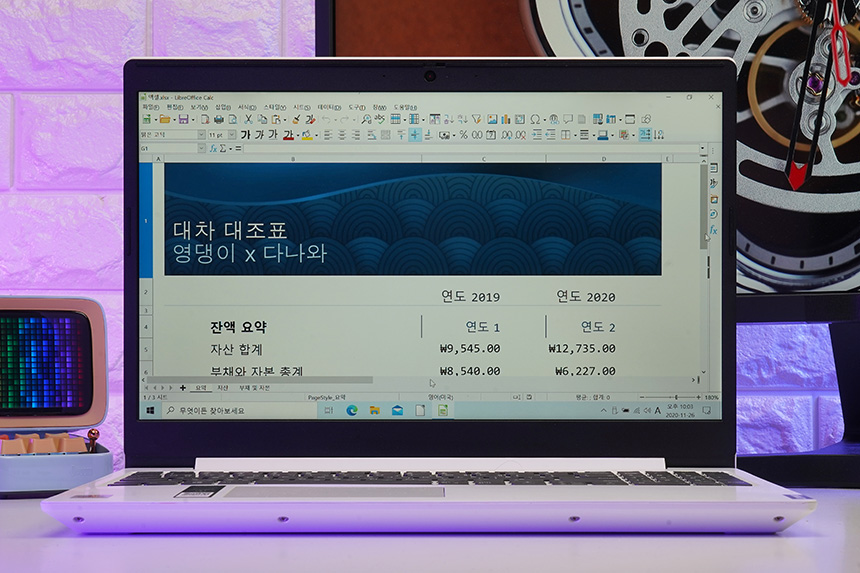860x573 pixels.
Task: Open the Font Size 11 pt dropdown
Action: (231, 134)
